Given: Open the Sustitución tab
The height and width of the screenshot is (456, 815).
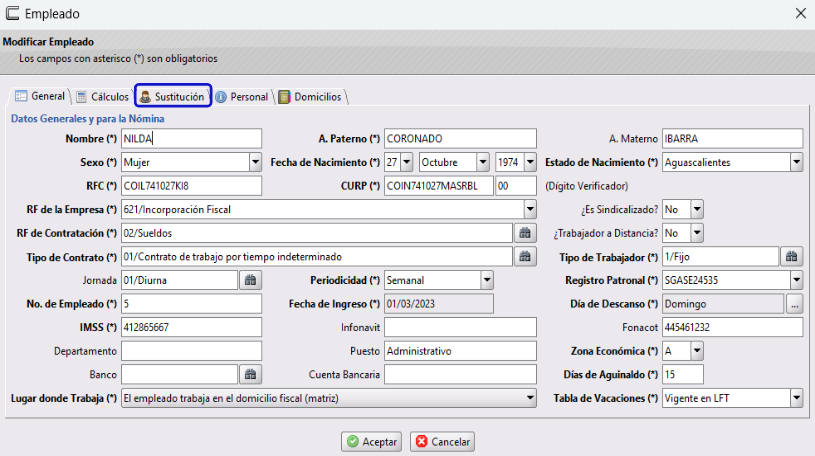Looking at the screenshot, I should coord(173,97).
